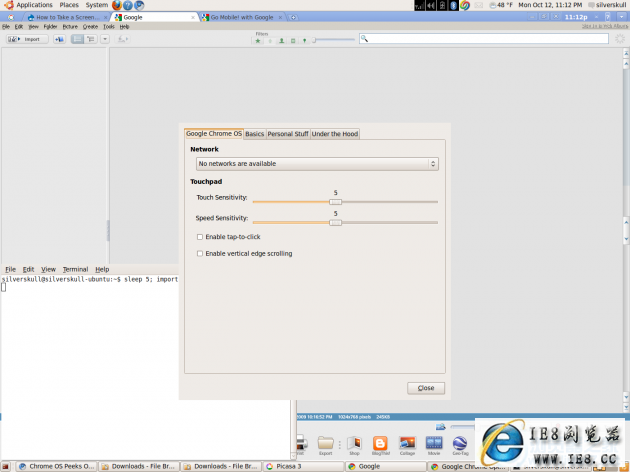630x472 pixels.
Task: Switch Picasa to flat folder view icon
Action: click(x=77, y=39)
